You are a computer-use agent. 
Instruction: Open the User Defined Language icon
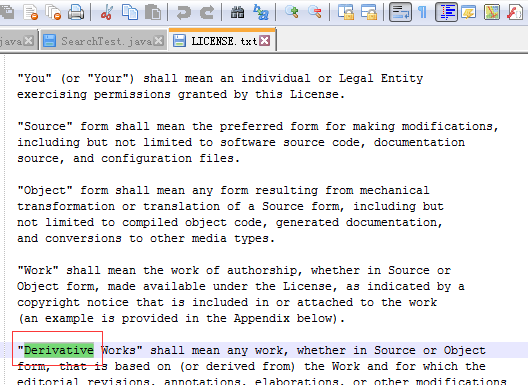(469, 12)
